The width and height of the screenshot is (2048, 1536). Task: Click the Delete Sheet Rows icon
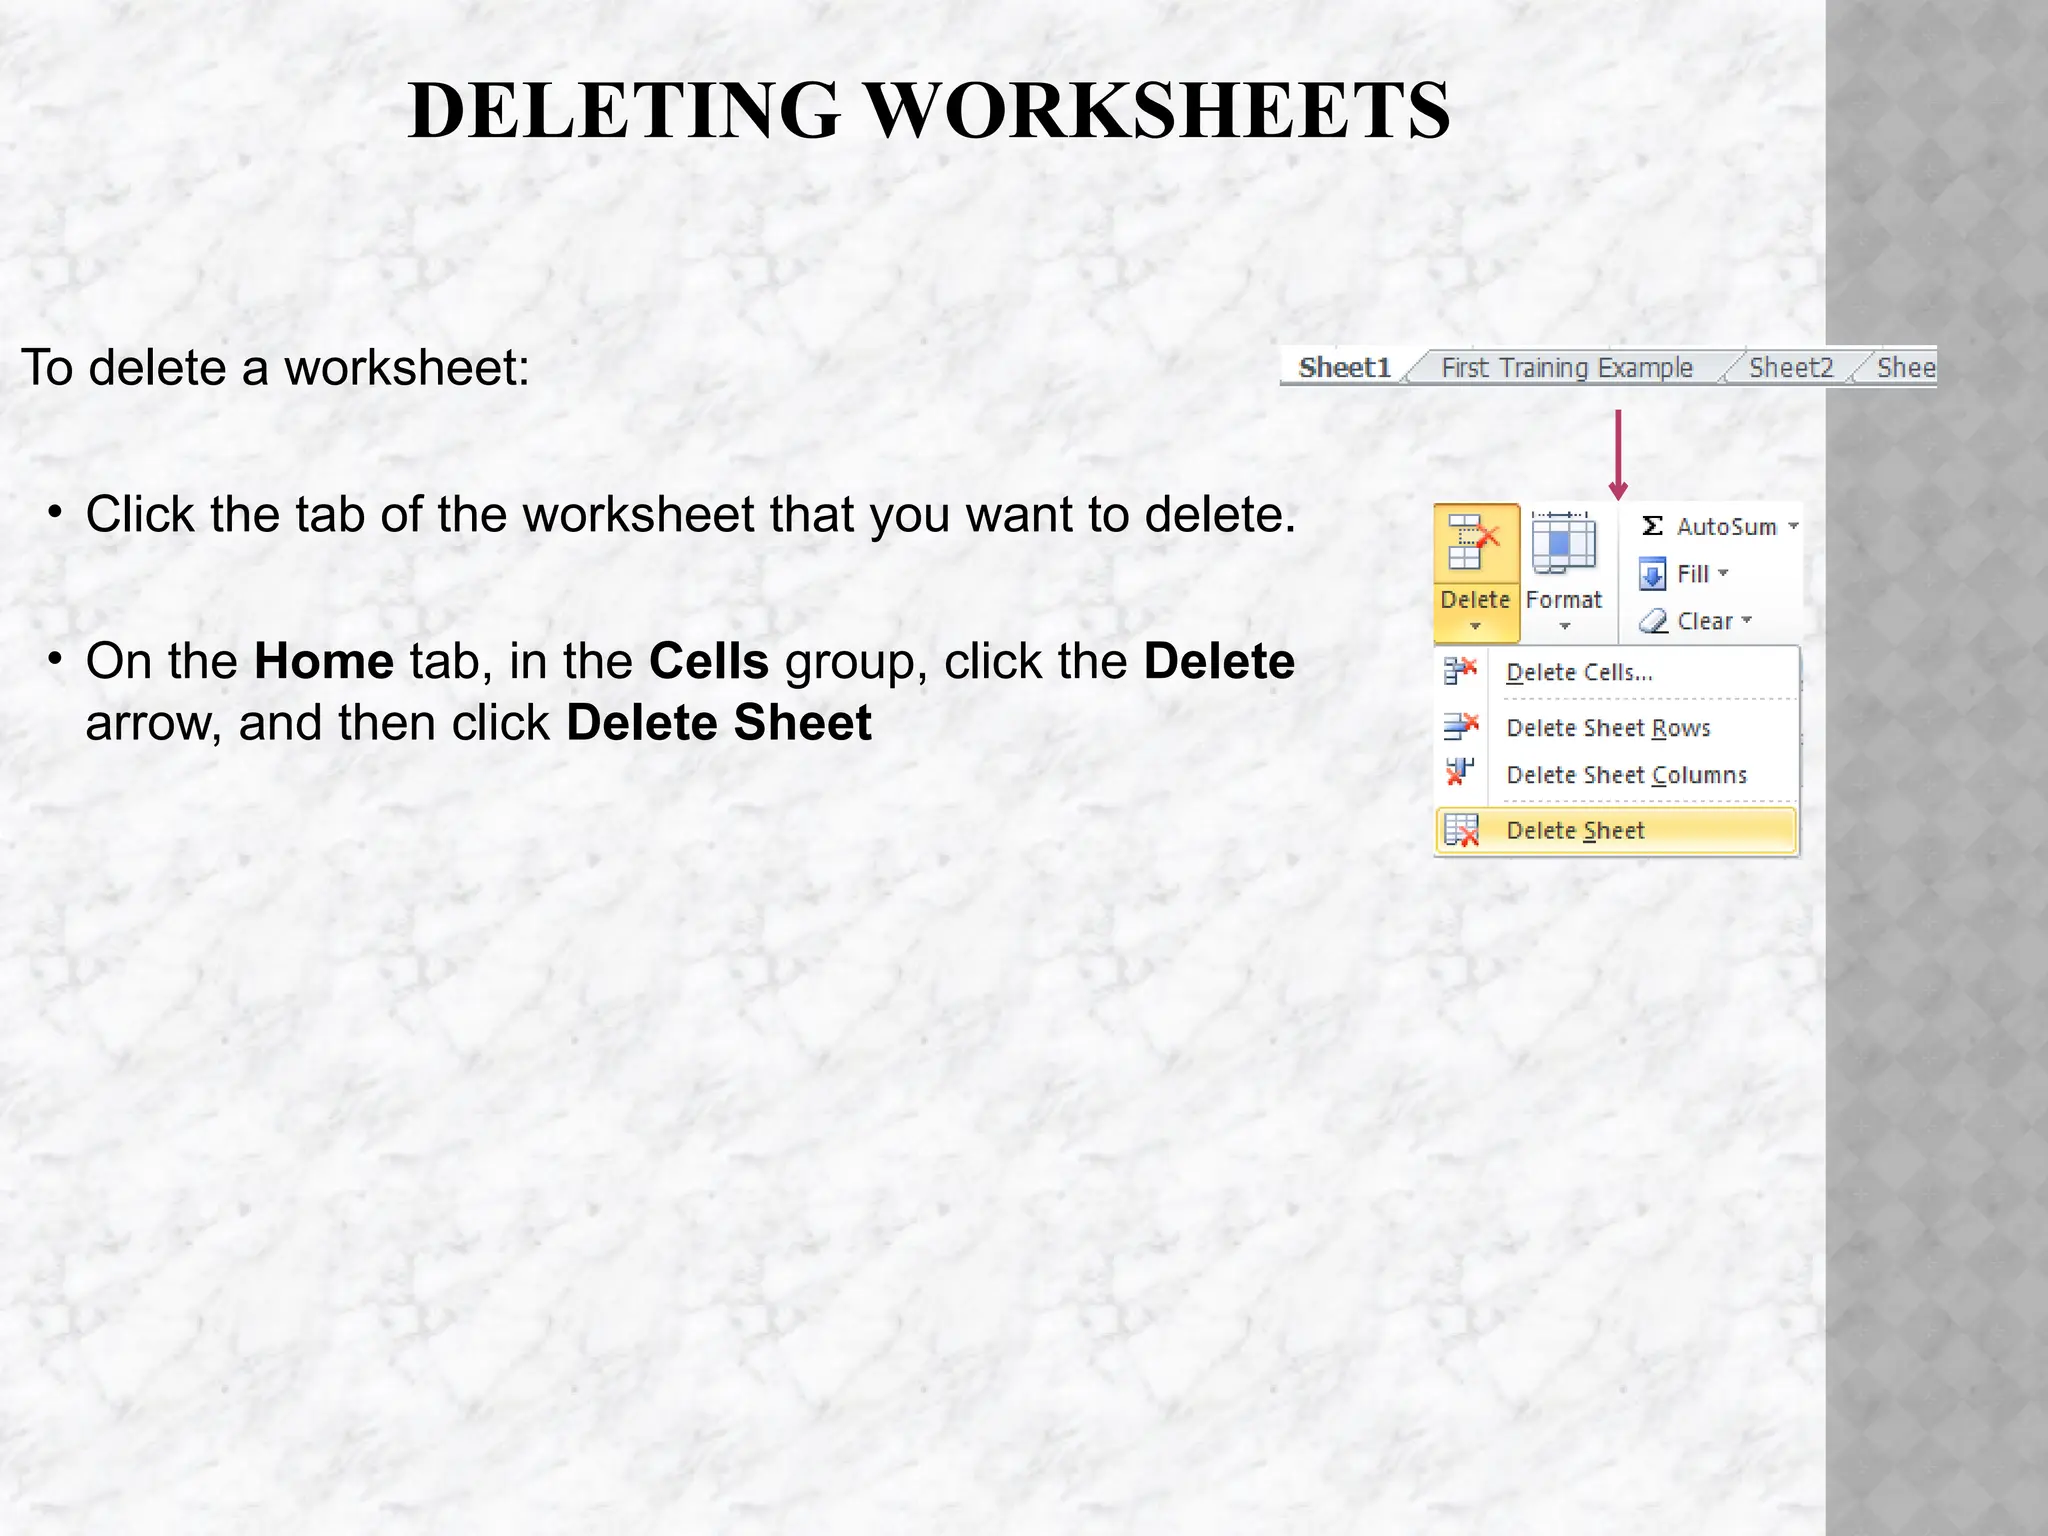(1461, 726)
